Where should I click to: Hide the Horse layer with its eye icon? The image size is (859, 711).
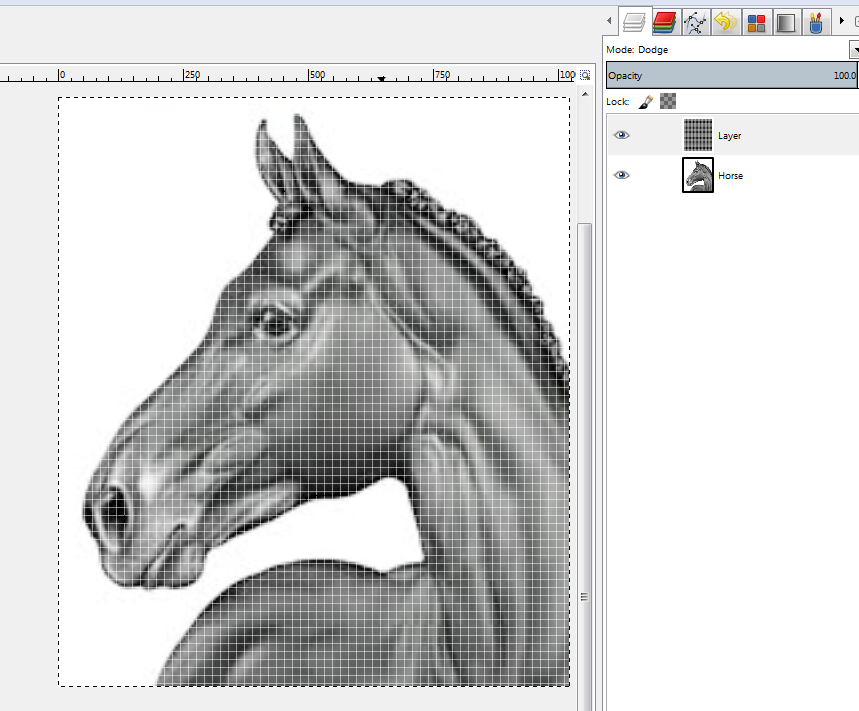point(622,175)
